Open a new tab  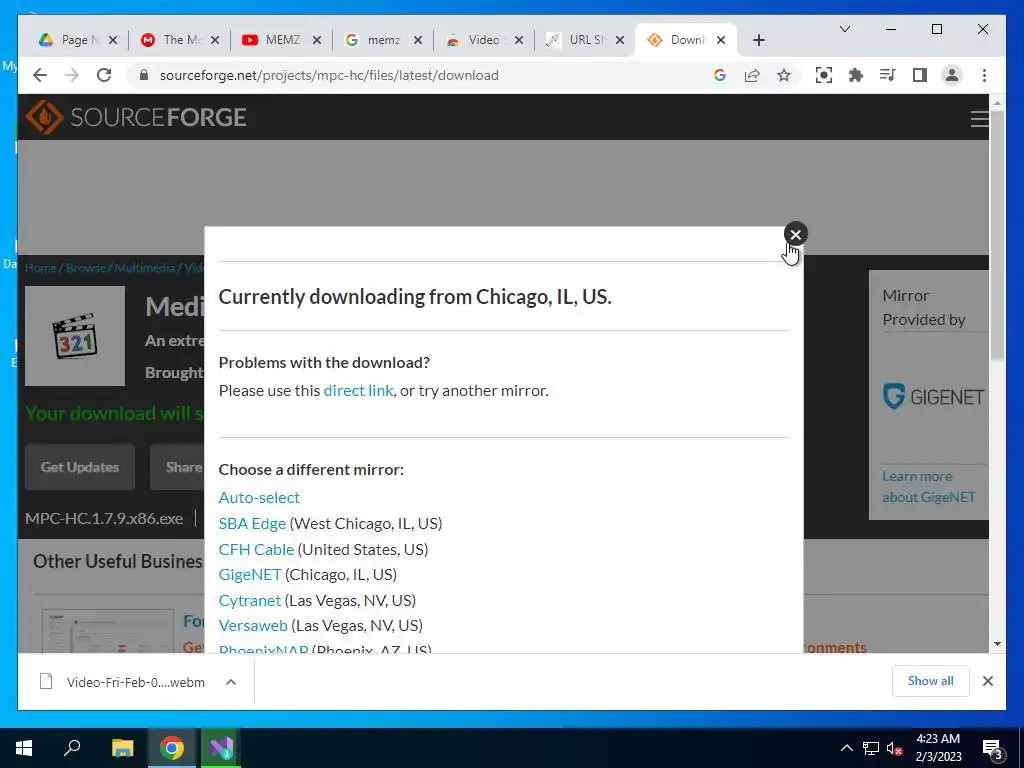point(758,40)
